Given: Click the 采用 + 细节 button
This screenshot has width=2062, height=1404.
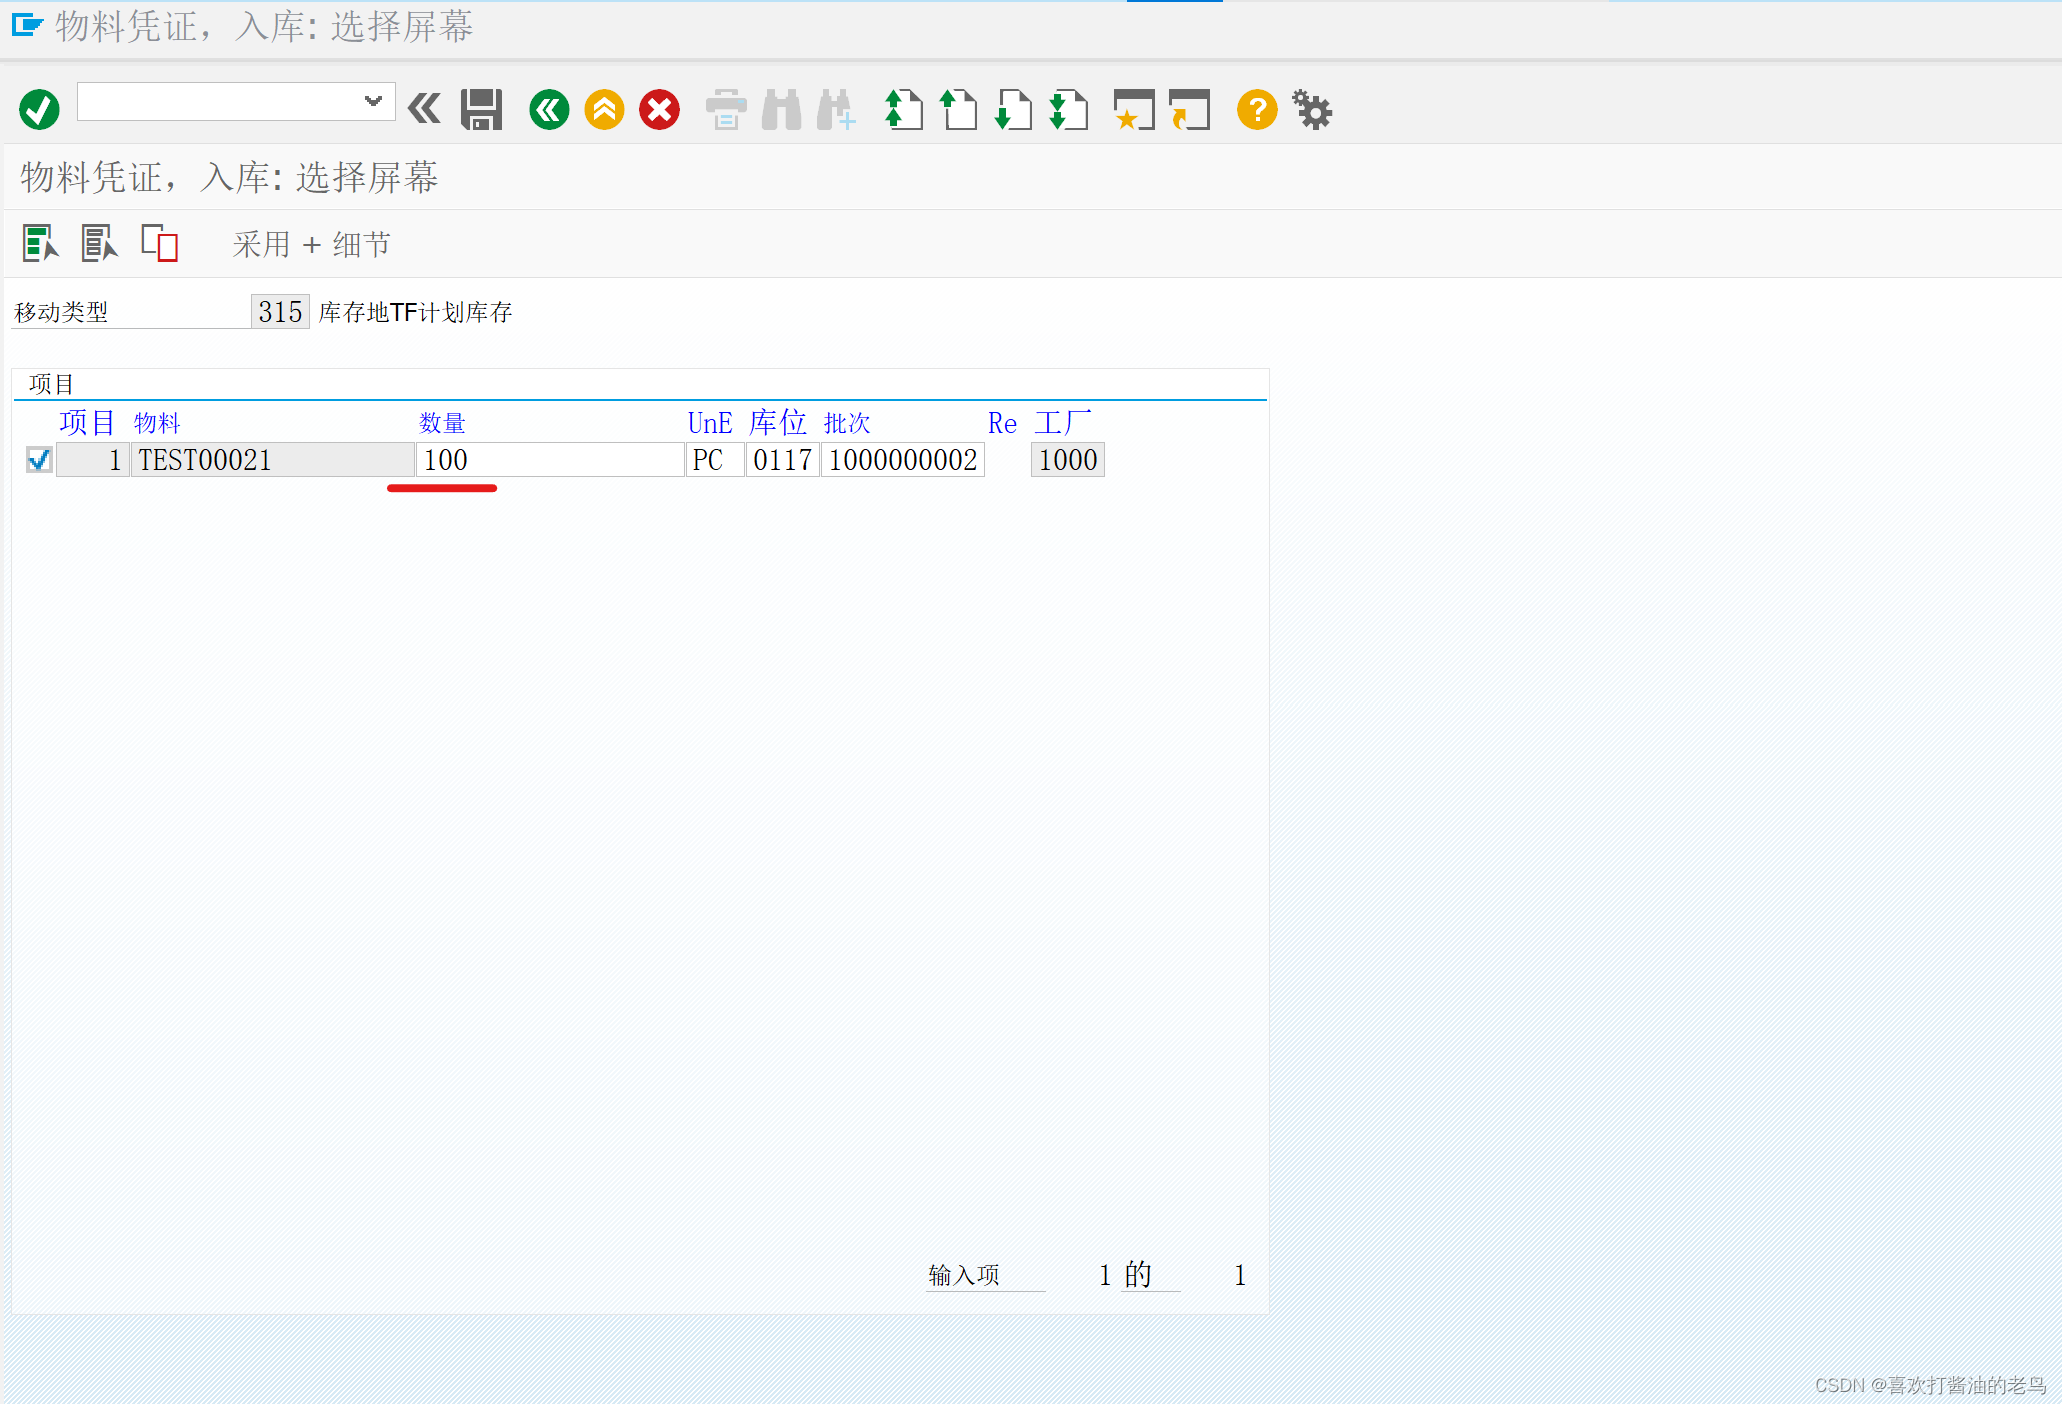Looking at the screenshot, I should click(x=311, y=244).
